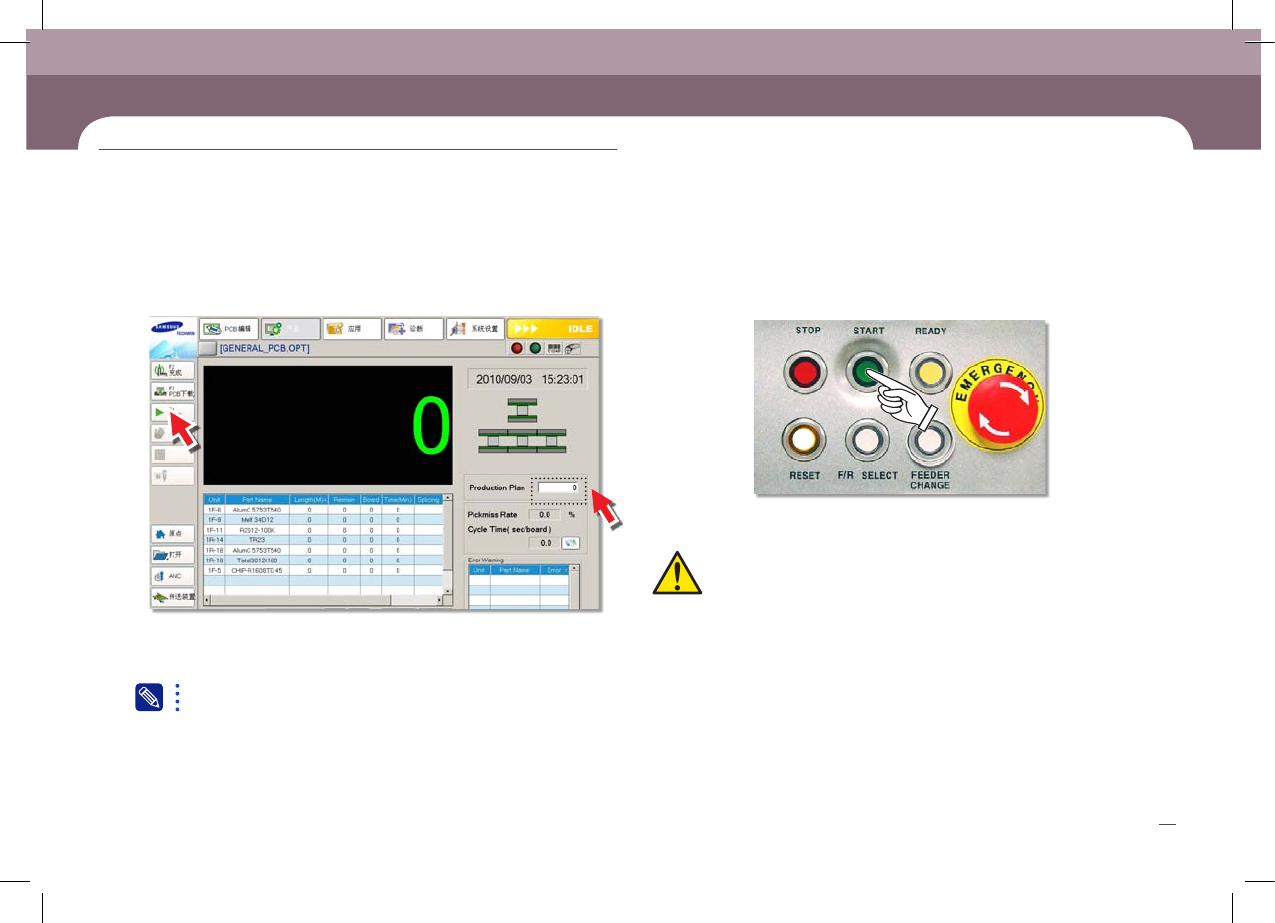
Task: Click the hand pointer icon in top toolbar
Action: (x=573, y=348)
